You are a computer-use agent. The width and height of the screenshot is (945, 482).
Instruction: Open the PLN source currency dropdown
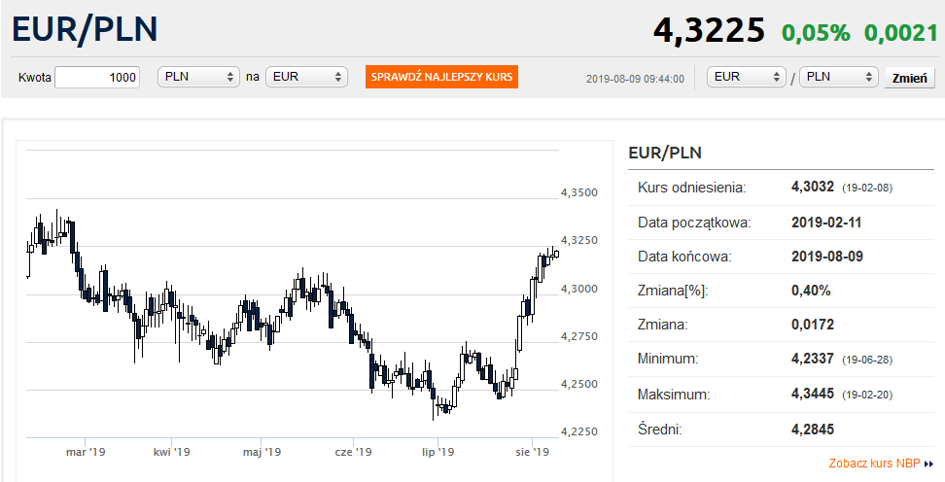click(x=198, y=77)
